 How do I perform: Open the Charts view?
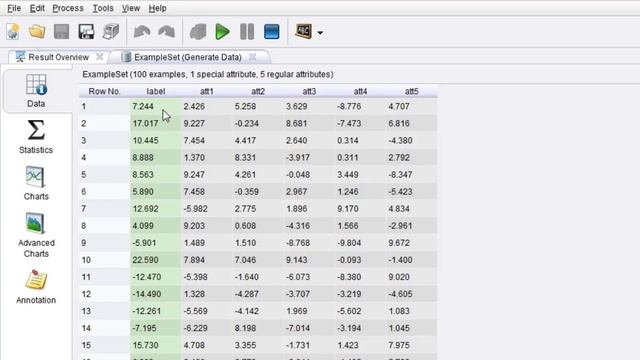point(36,183)
